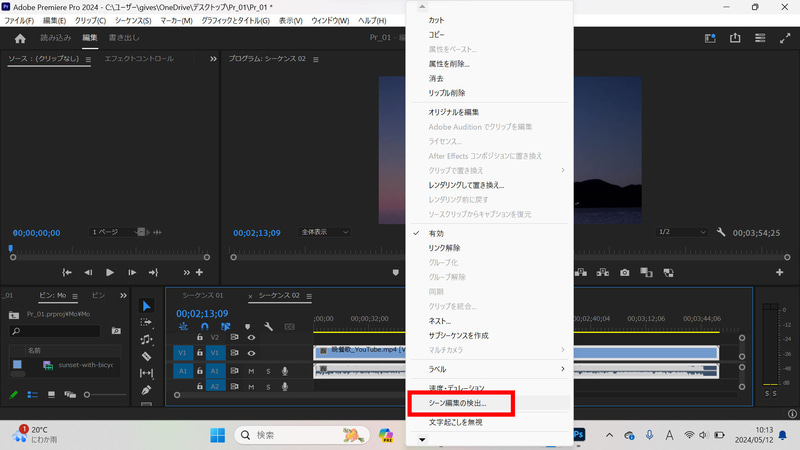Toggle proxies button in Program monitor
This screenshot has height=450, width=800.
[x=668, y=273]
